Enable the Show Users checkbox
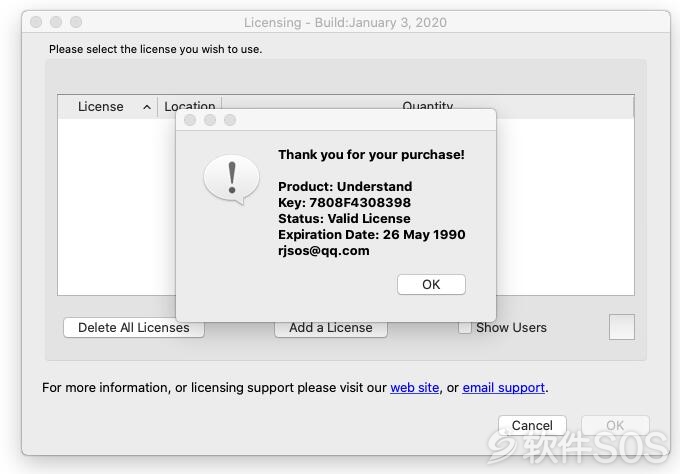Image resolution: width=680 pixels, height=474 pixels. tap(464, 327)
